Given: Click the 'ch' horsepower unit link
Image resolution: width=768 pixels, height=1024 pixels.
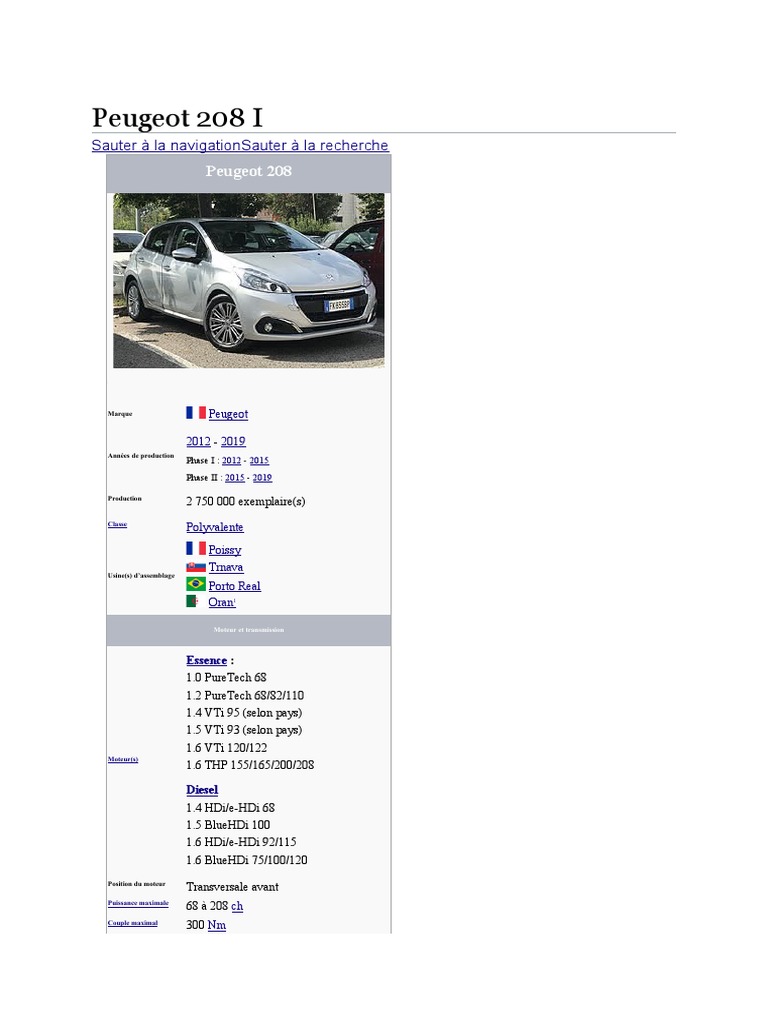Looking at the screenshot, I should coord(237,906).
